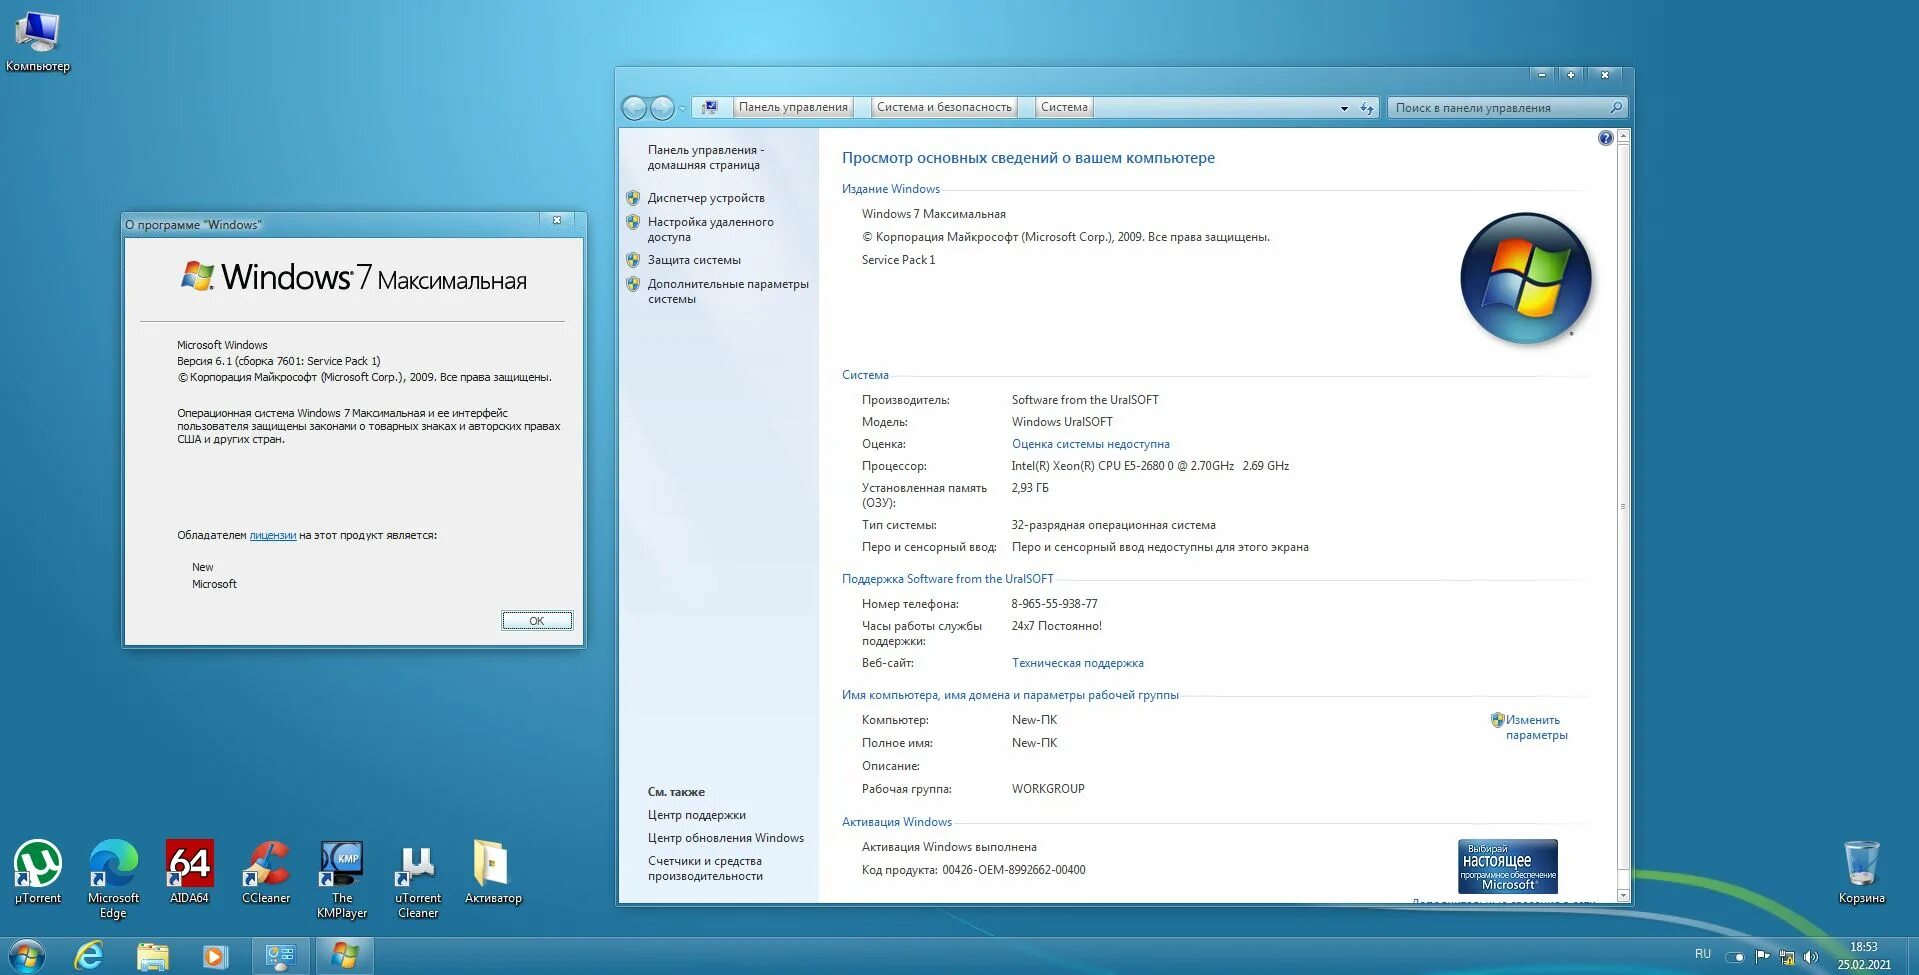Go to Система и безопасность breadcrumb
The height and width of the screenshot is (975, 1919).
point(944,107)
